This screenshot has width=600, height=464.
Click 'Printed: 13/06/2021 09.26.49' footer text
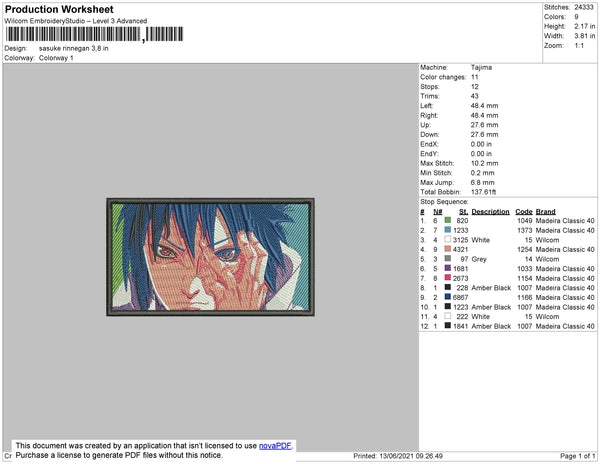[x=398, y=456]
